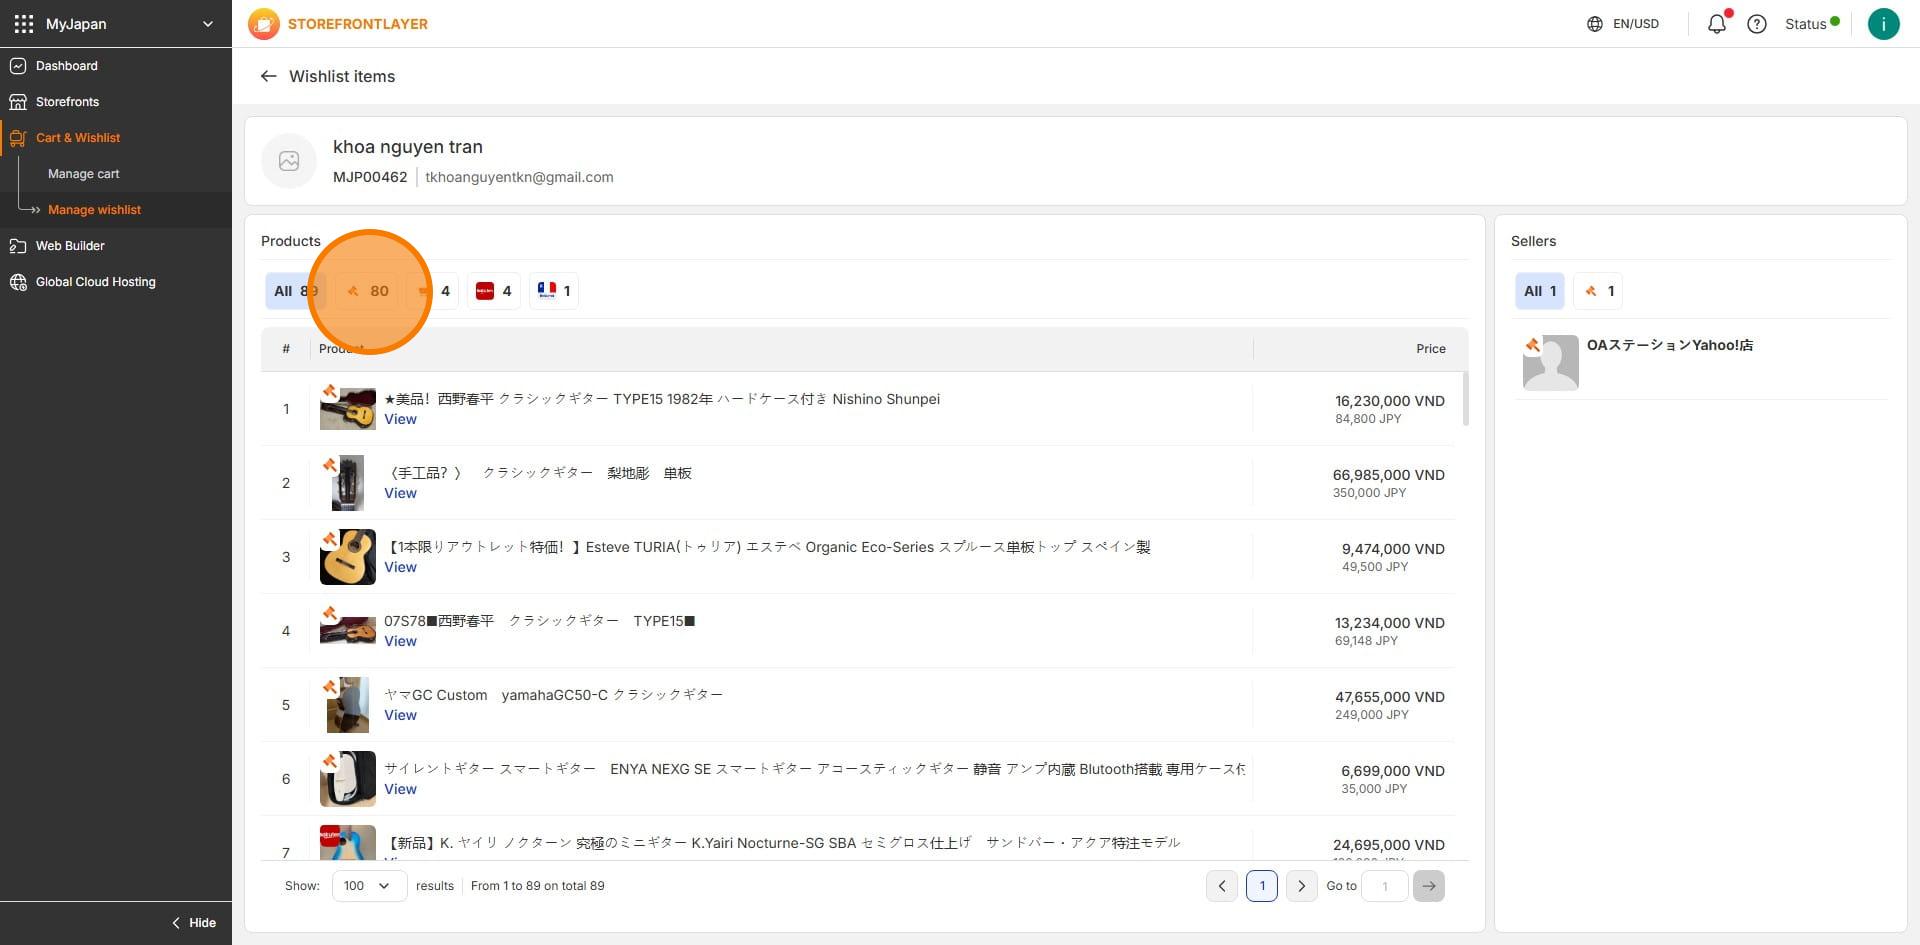Viewport: 1920px width, 945px height.
Task: Click the Storefronts shop icon
Action: pyautogui.click(x=18, y=102)
